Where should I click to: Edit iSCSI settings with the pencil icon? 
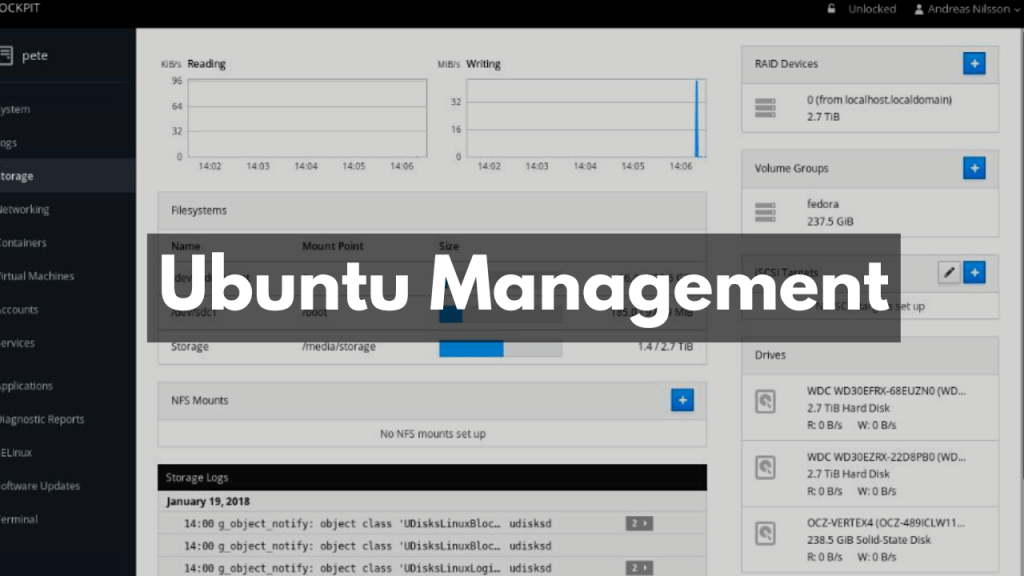pos(949,272)
